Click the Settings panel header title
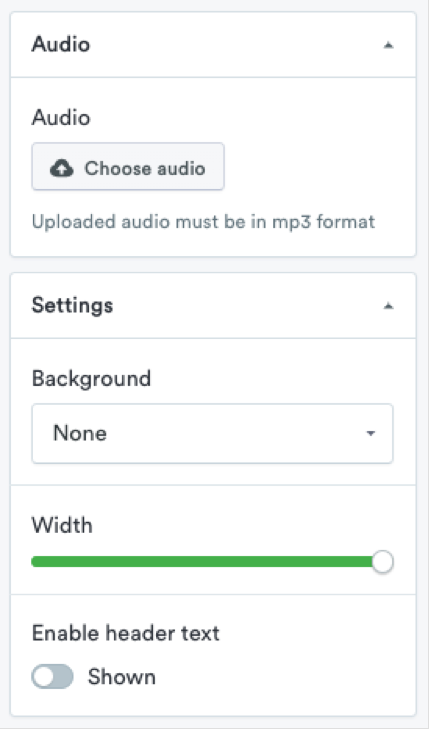429x729 pixels. (72, 305)
